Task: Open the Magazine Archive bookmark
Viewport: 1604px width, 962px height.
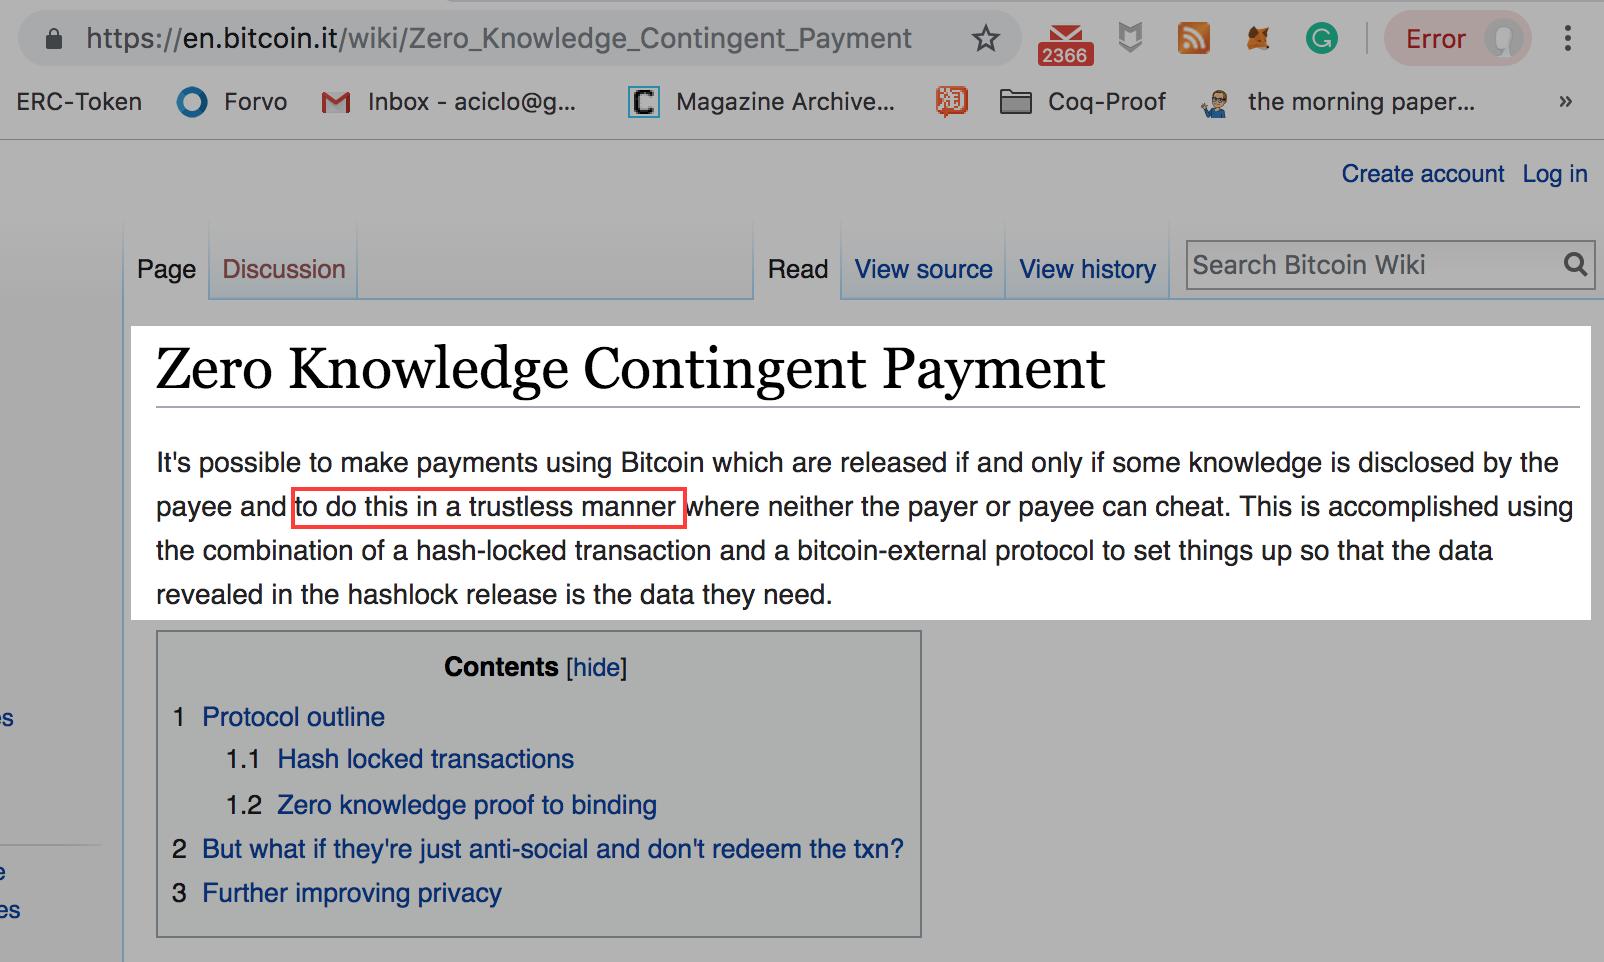Action: coord(761,102)
